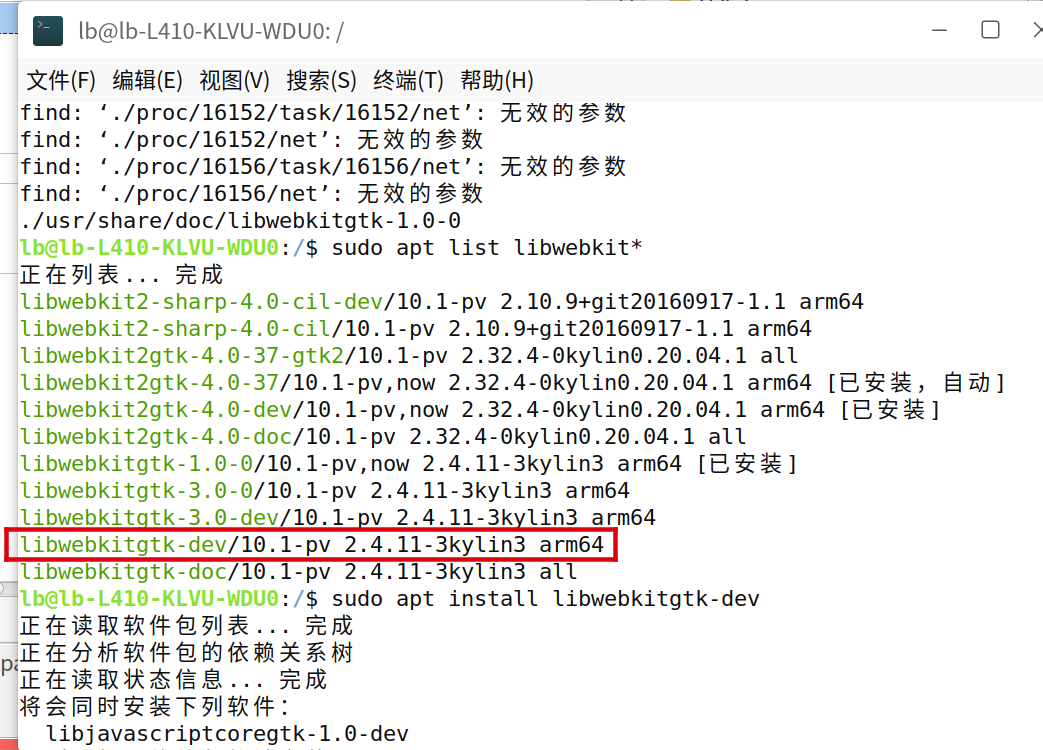Click the libwebkit2gtk-4.0-37/10.1-pv,now line

512,382
